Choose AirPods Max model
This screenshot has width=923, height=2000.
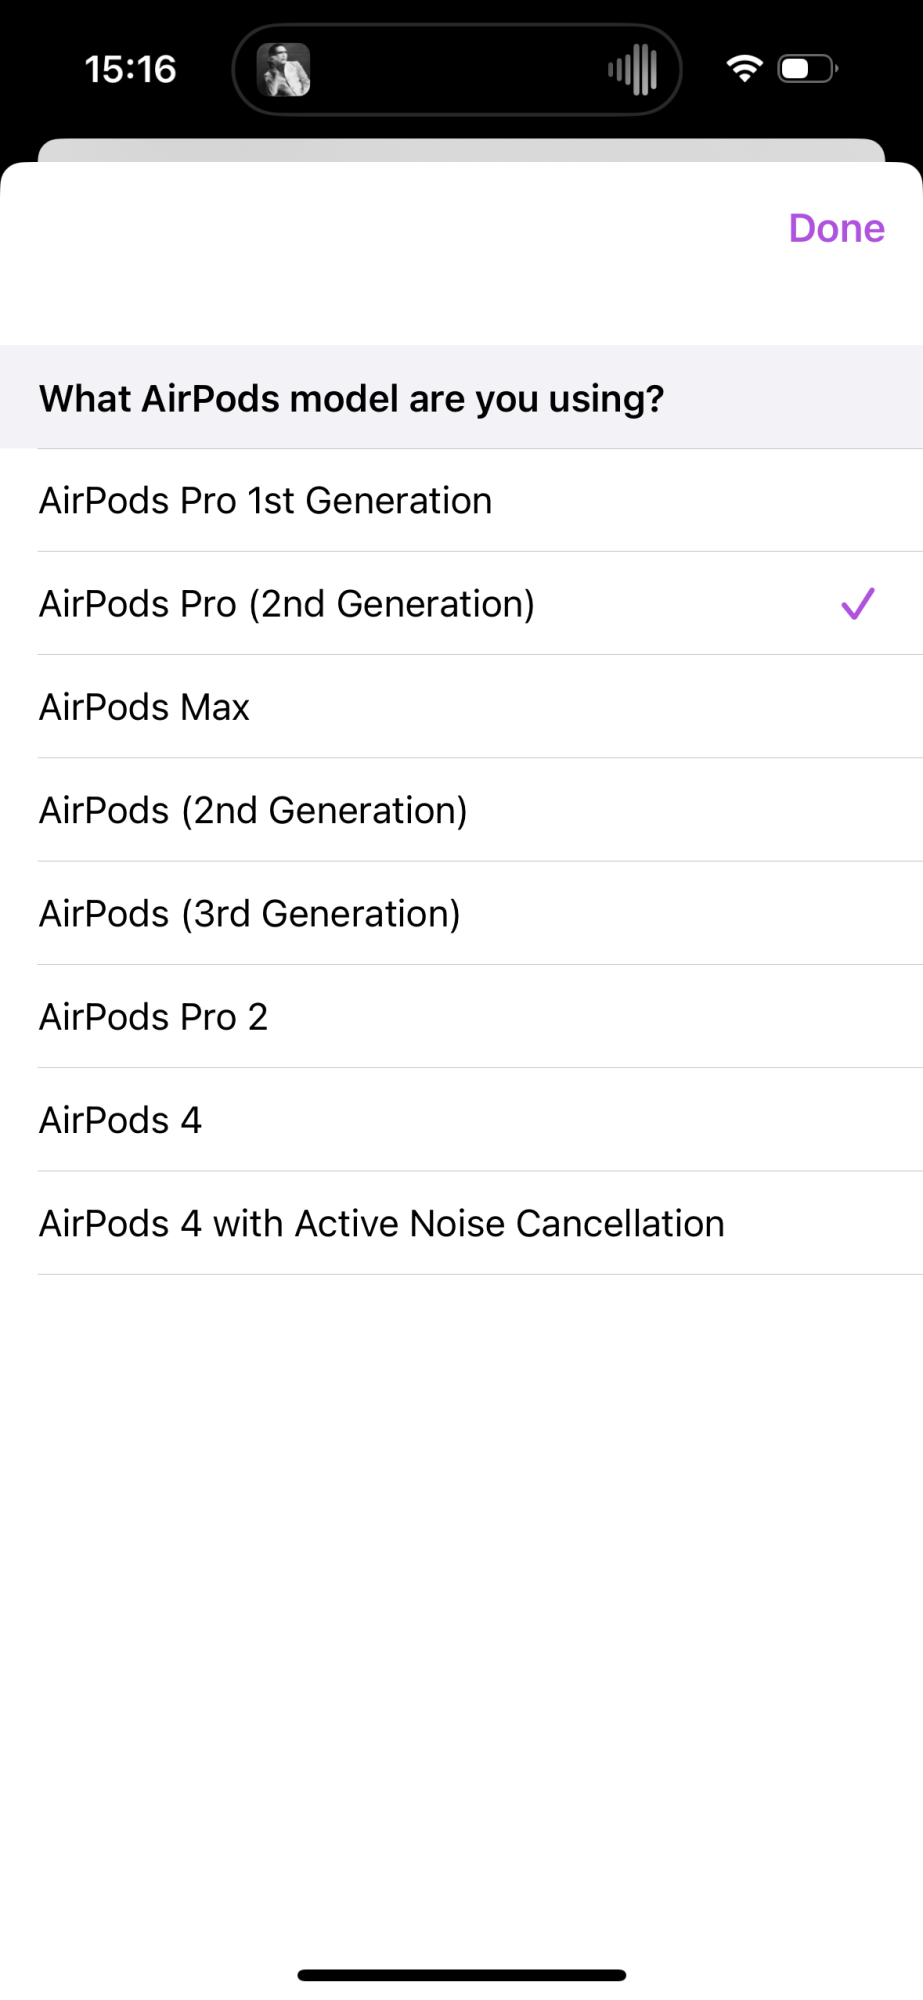[461, 706]
